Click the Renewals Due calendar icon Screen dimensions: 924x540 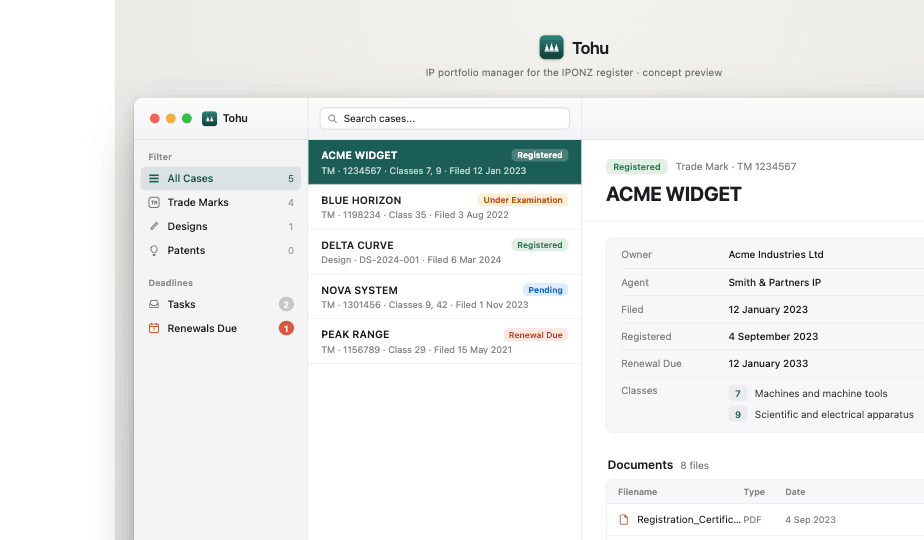(154, 328)
